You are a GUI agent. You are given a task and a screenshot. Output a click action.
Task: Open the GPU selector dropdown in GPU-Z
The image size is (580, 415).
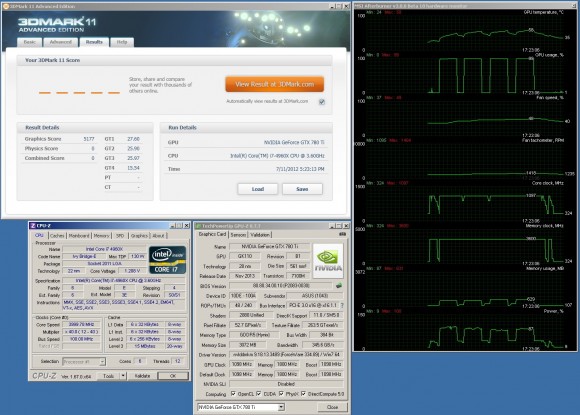pos(281,407)
